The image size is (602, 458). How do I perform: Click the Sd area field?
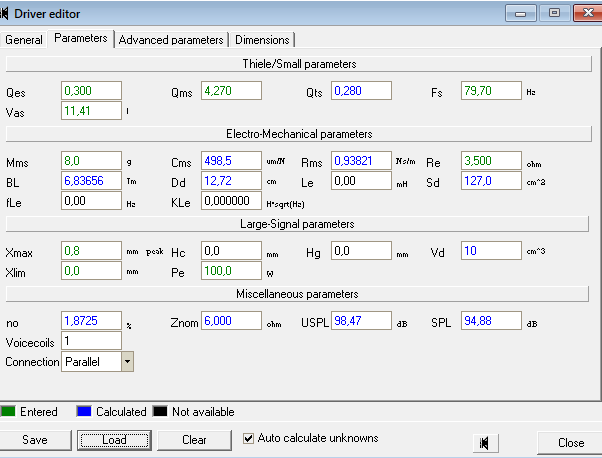[491, 180]
